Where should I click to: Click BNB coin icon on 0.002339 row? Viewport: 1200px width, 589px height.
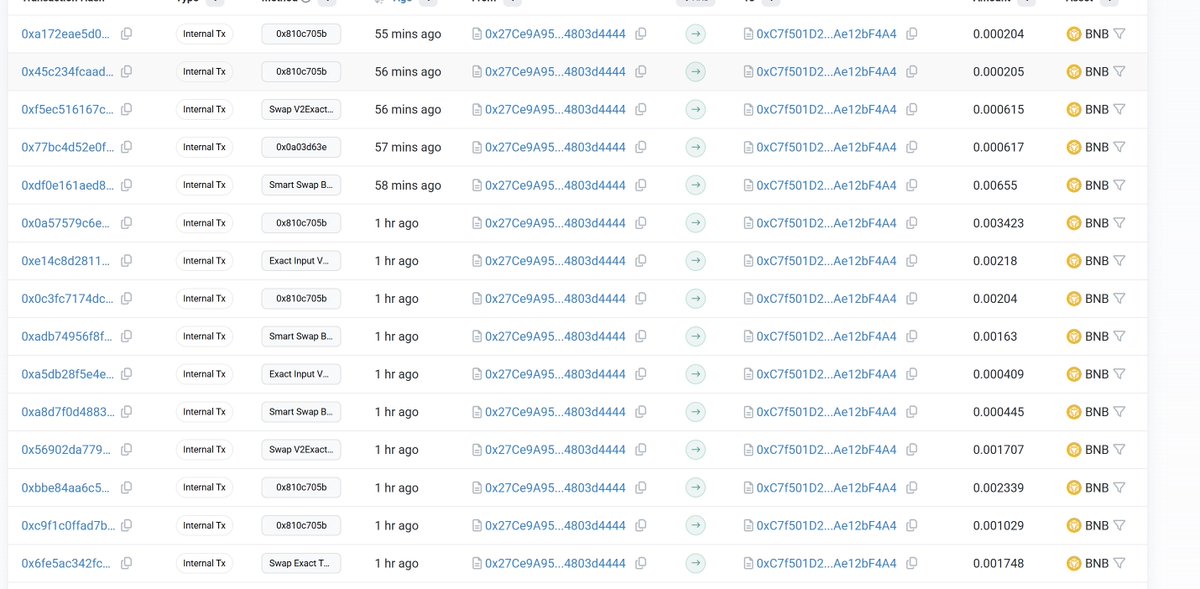(x=1074, y=488)
